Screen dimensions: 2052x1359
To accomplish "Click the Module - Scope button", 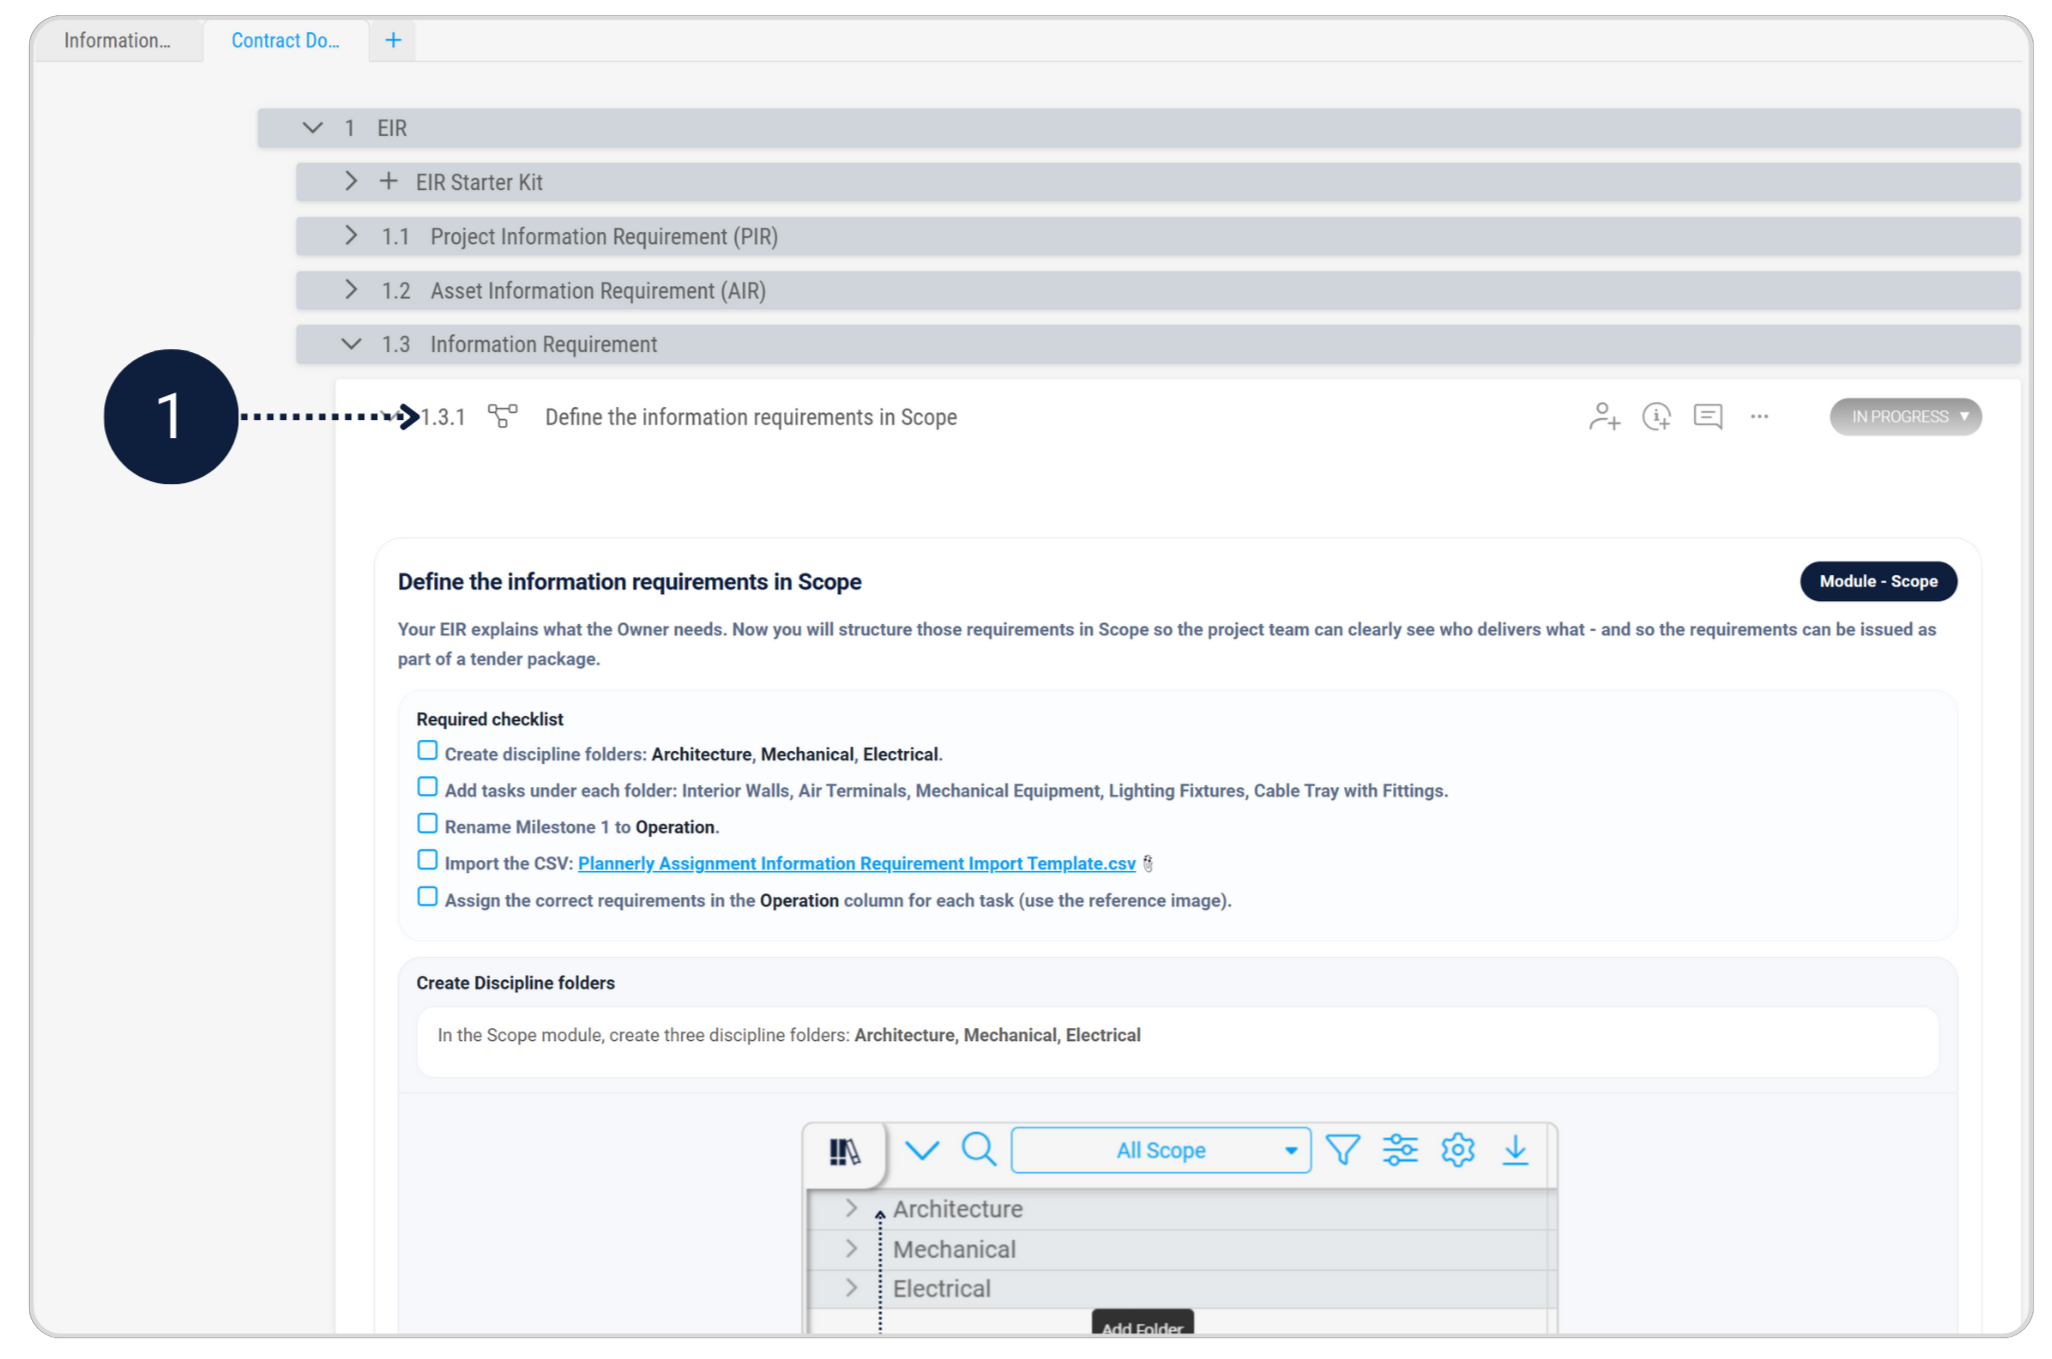I will click(x=1877, y=582).
